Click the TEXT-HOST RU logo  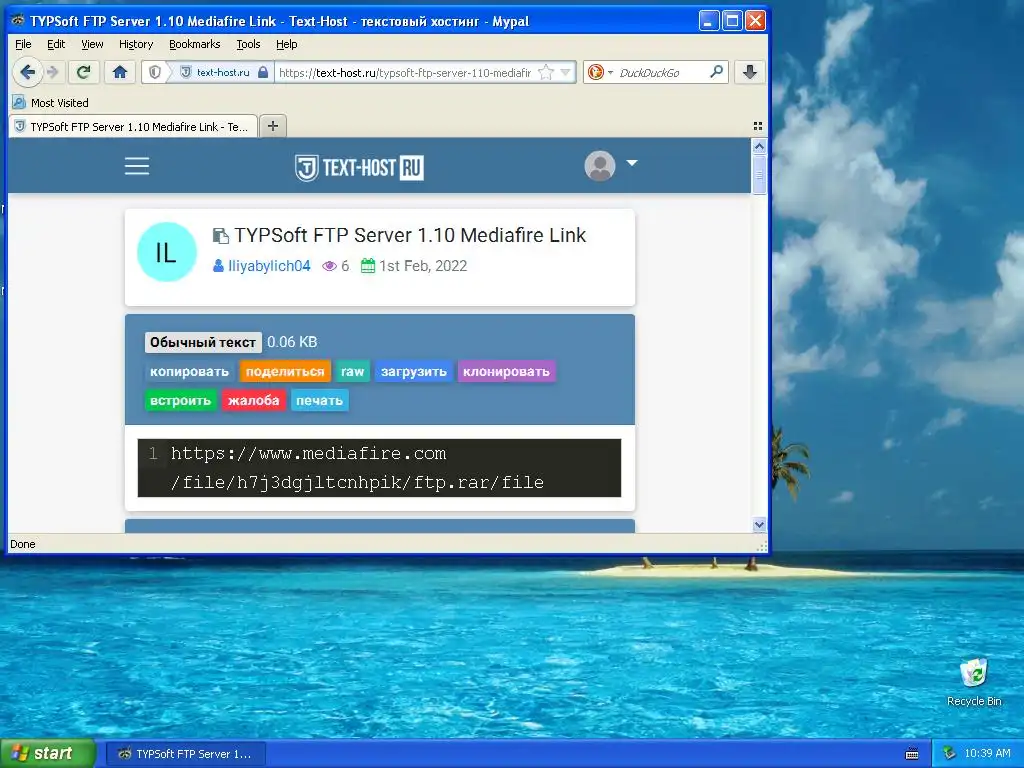pos(359,167)
